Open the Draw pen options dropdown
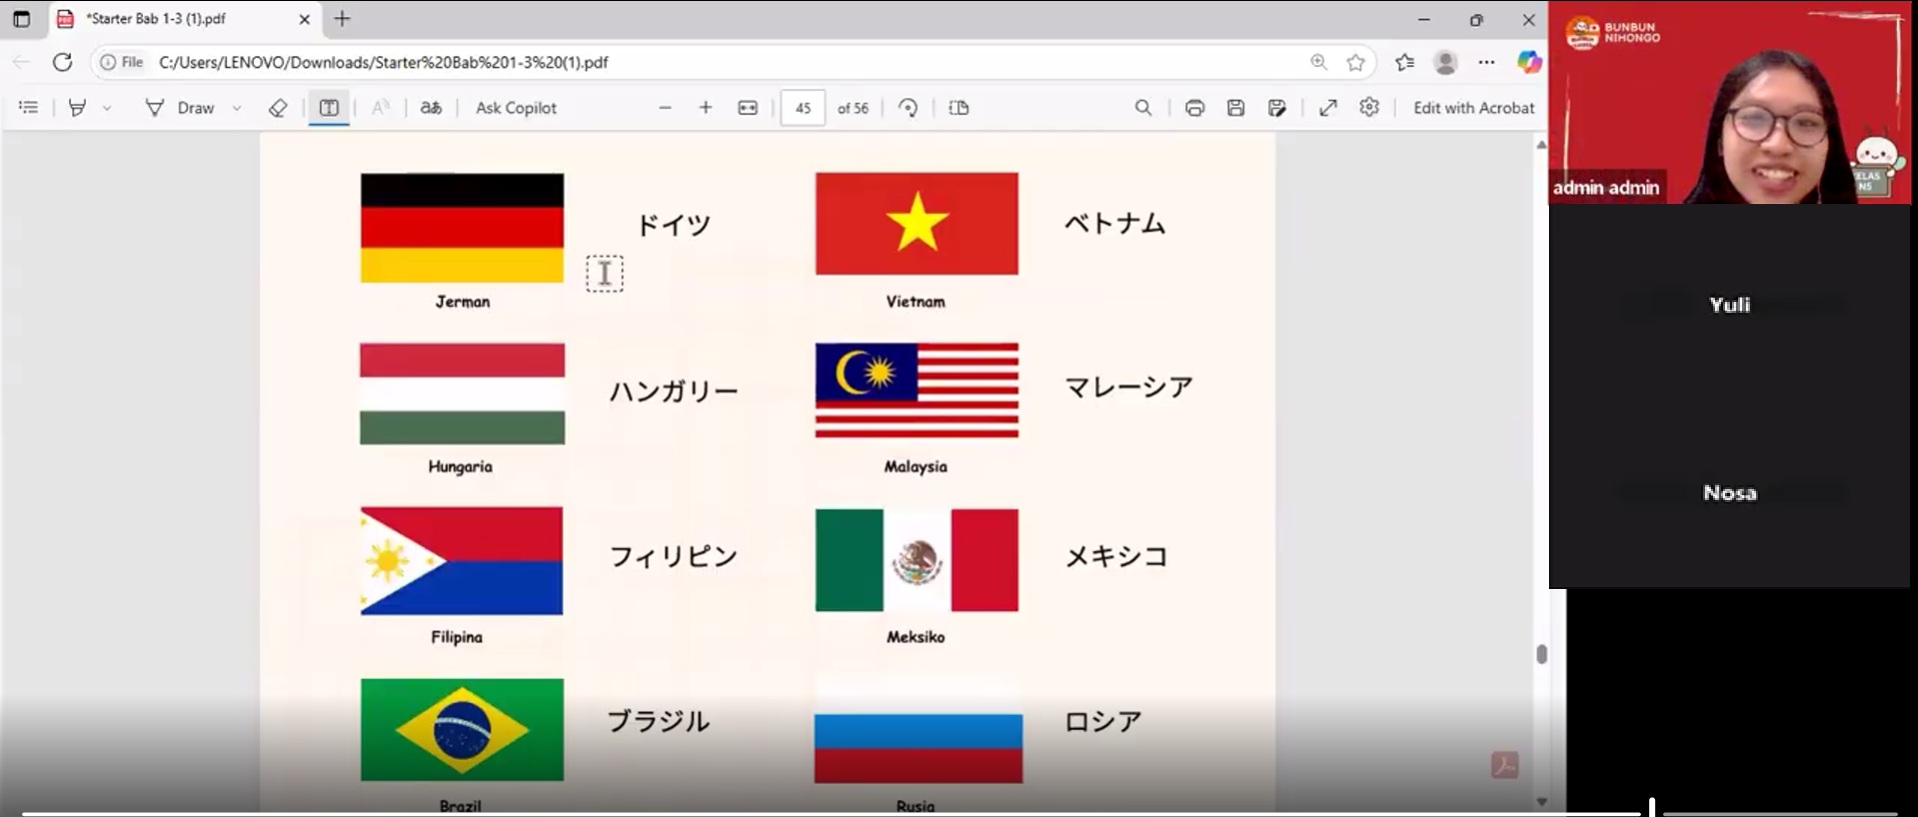1918x817 pixels. pyautogui.click(x=237, y=108)
